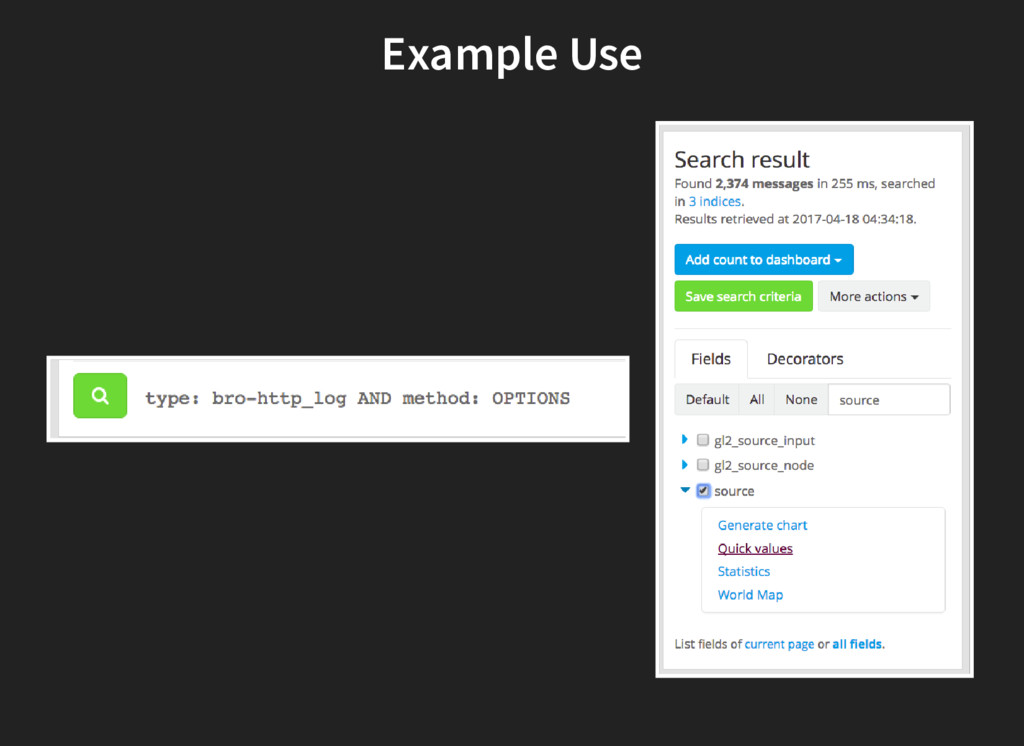The width and height of the screenshot is (1024, 746).
Task: Select the Fields tab
Action: pos(711,359)
